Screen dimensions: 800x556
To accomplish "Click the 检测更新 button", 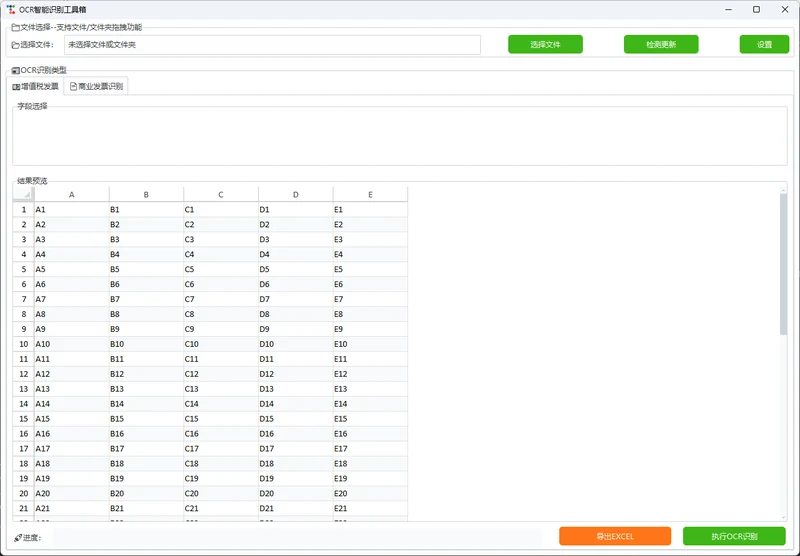I will [x=661, y=44].
